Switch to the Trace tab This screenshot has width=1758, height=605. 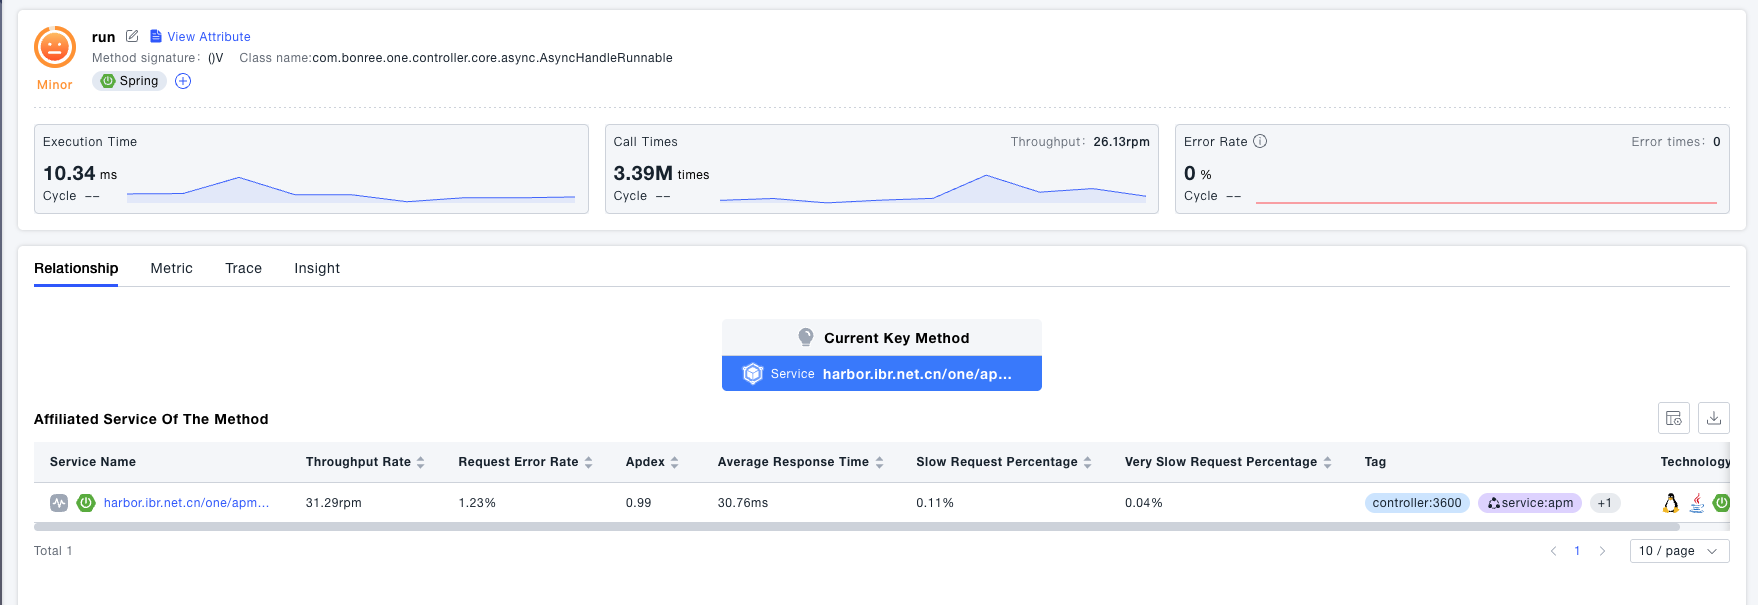tap(243, 268)
